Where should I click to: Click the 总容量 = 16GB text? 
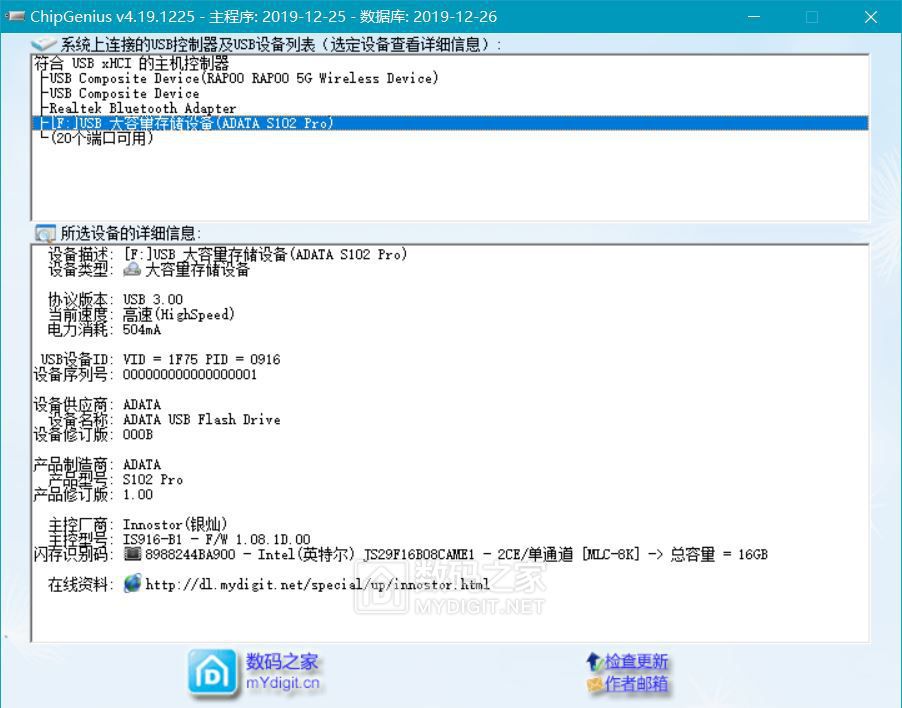[718, 554]
